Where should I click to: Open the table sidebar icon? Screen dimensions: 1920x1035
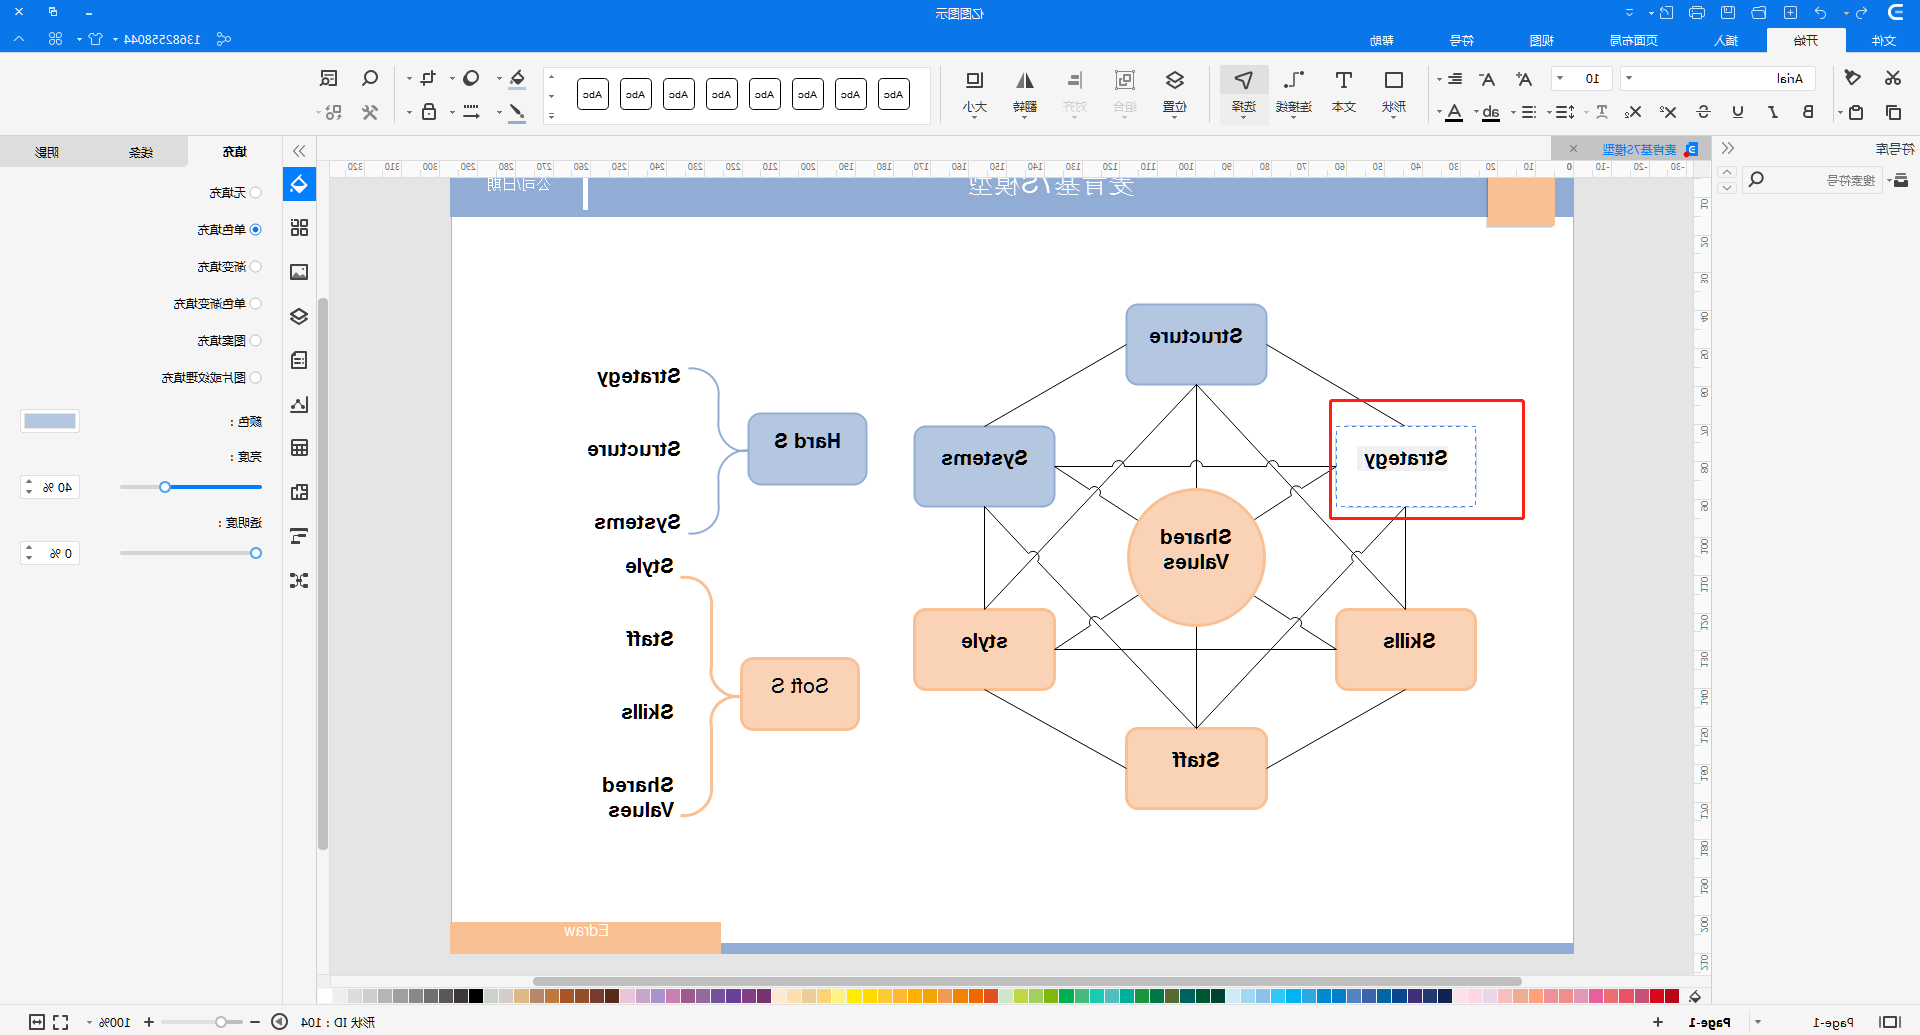[299, 448]
